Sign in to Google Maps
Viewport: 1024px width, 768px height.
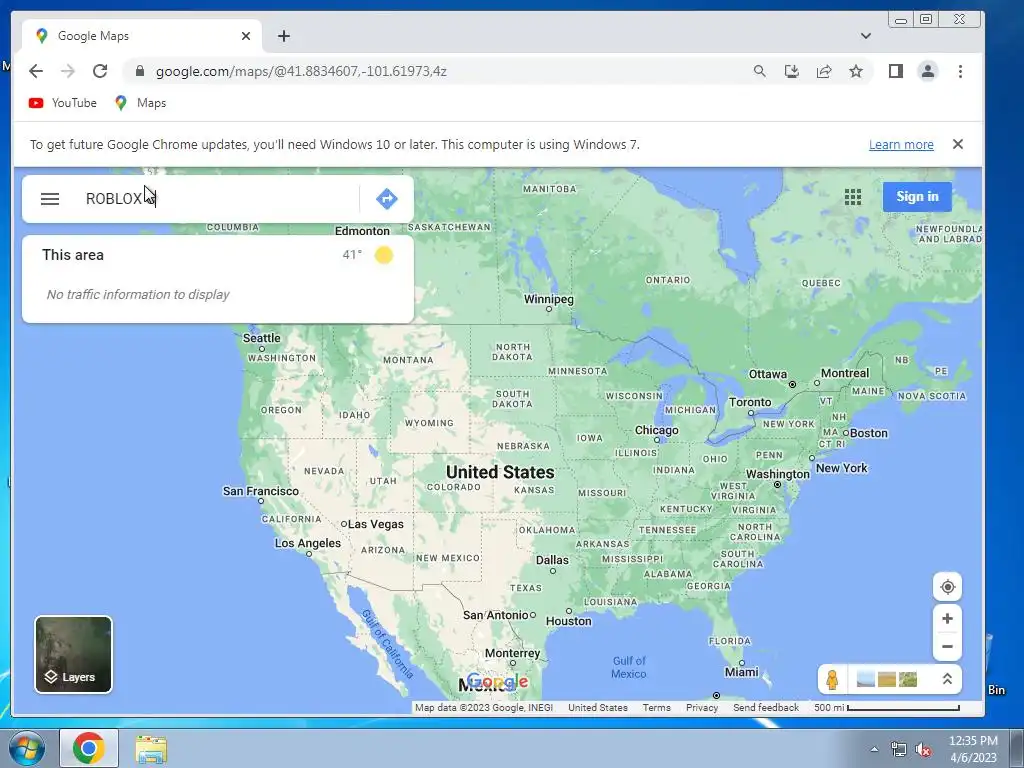point(917,197)
